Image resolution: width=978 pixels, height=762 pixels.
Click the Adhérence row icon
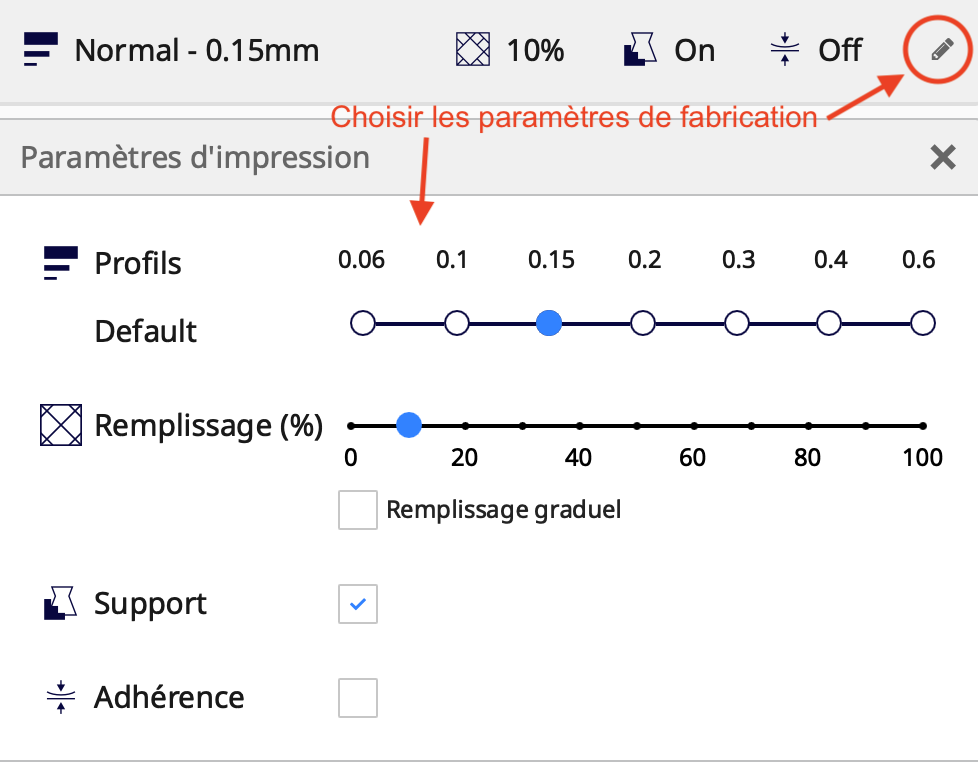pyautogui.click(x=61, y=697)
